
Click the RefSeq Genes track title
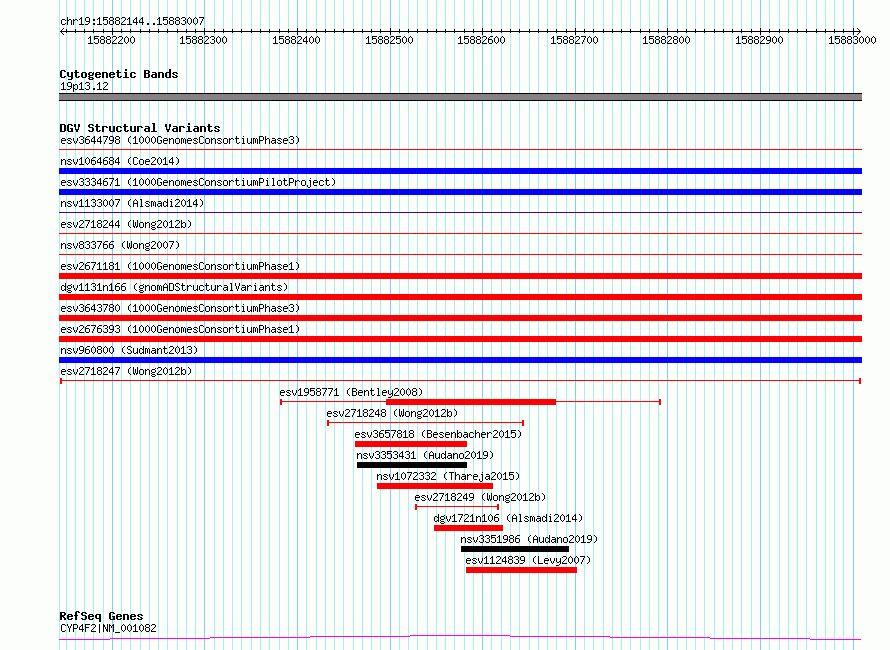coord(101,617)
